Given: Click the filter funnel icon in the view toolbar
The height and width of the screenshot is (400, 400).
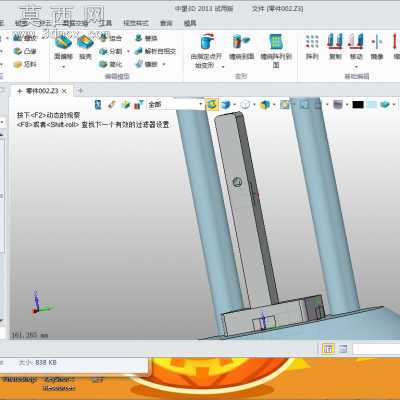Looking at the screenshot, I should (x=139, y=105).
